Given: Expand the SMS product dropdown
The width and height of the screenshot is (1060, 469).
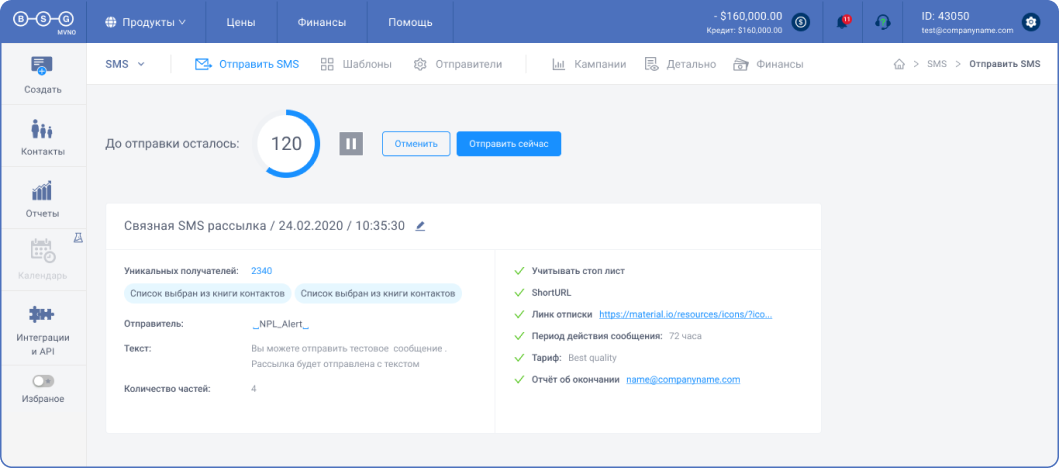Looking at the screenshot, I should [125, 64].
